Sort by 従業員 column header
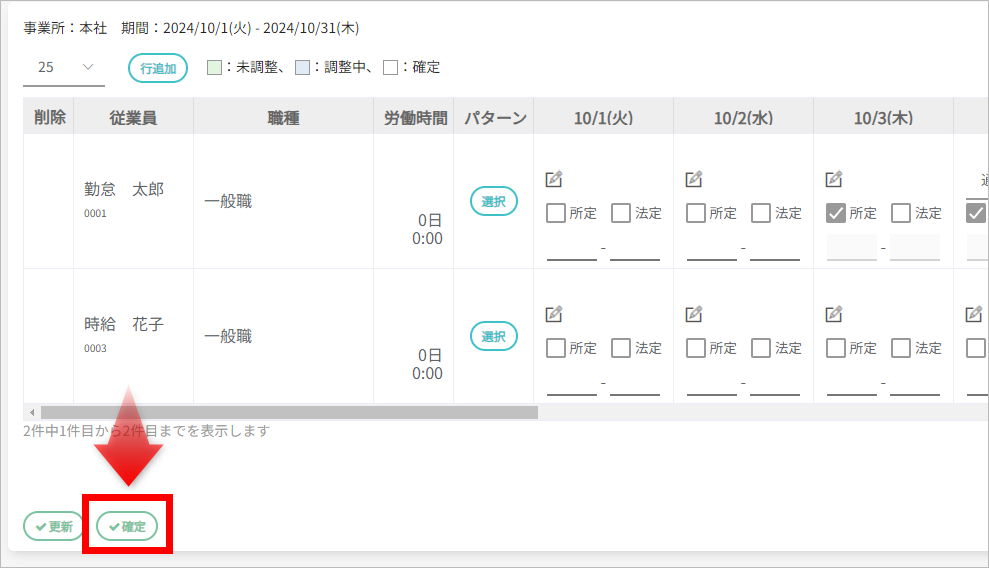 click(133, 118)
